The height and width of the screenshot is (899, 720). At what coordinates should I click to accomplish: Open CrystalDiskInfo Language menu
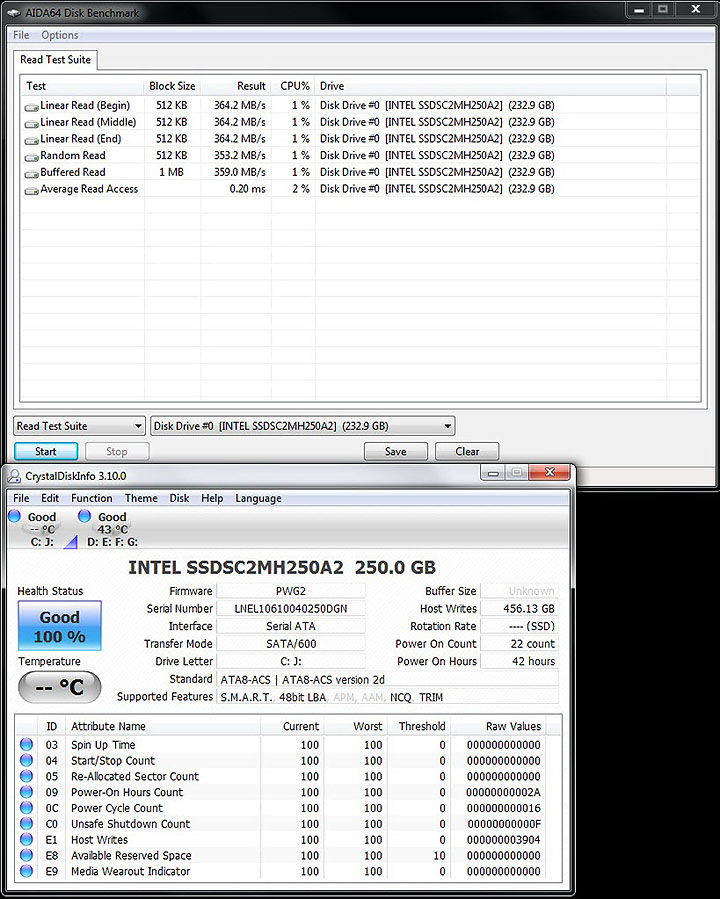(x=259, y=498)
